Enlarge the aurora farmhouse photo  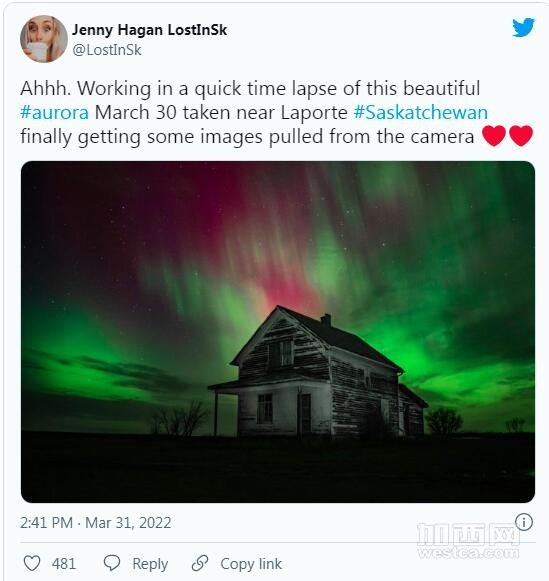pyautogui.click(x=278, y=332)
